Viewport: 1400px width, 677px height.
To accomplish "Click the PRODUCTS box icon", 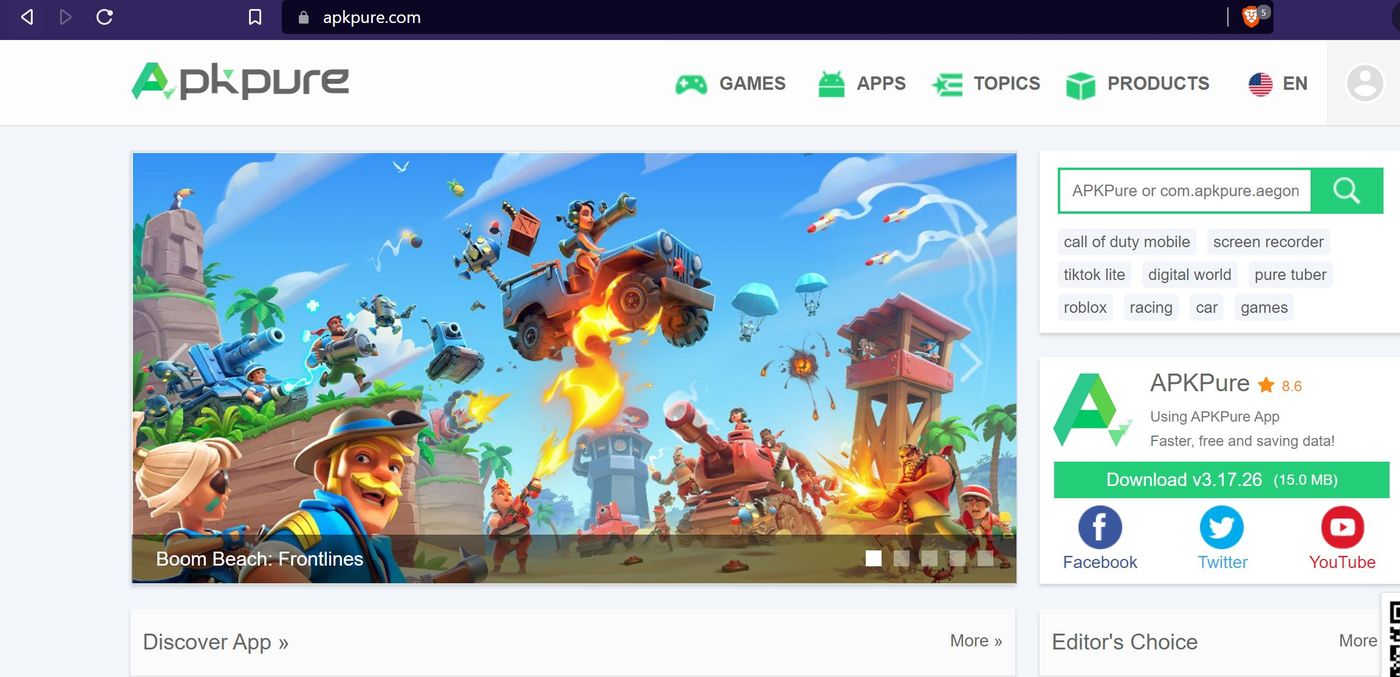I will pyautogui.click(x=1081, y=85).
